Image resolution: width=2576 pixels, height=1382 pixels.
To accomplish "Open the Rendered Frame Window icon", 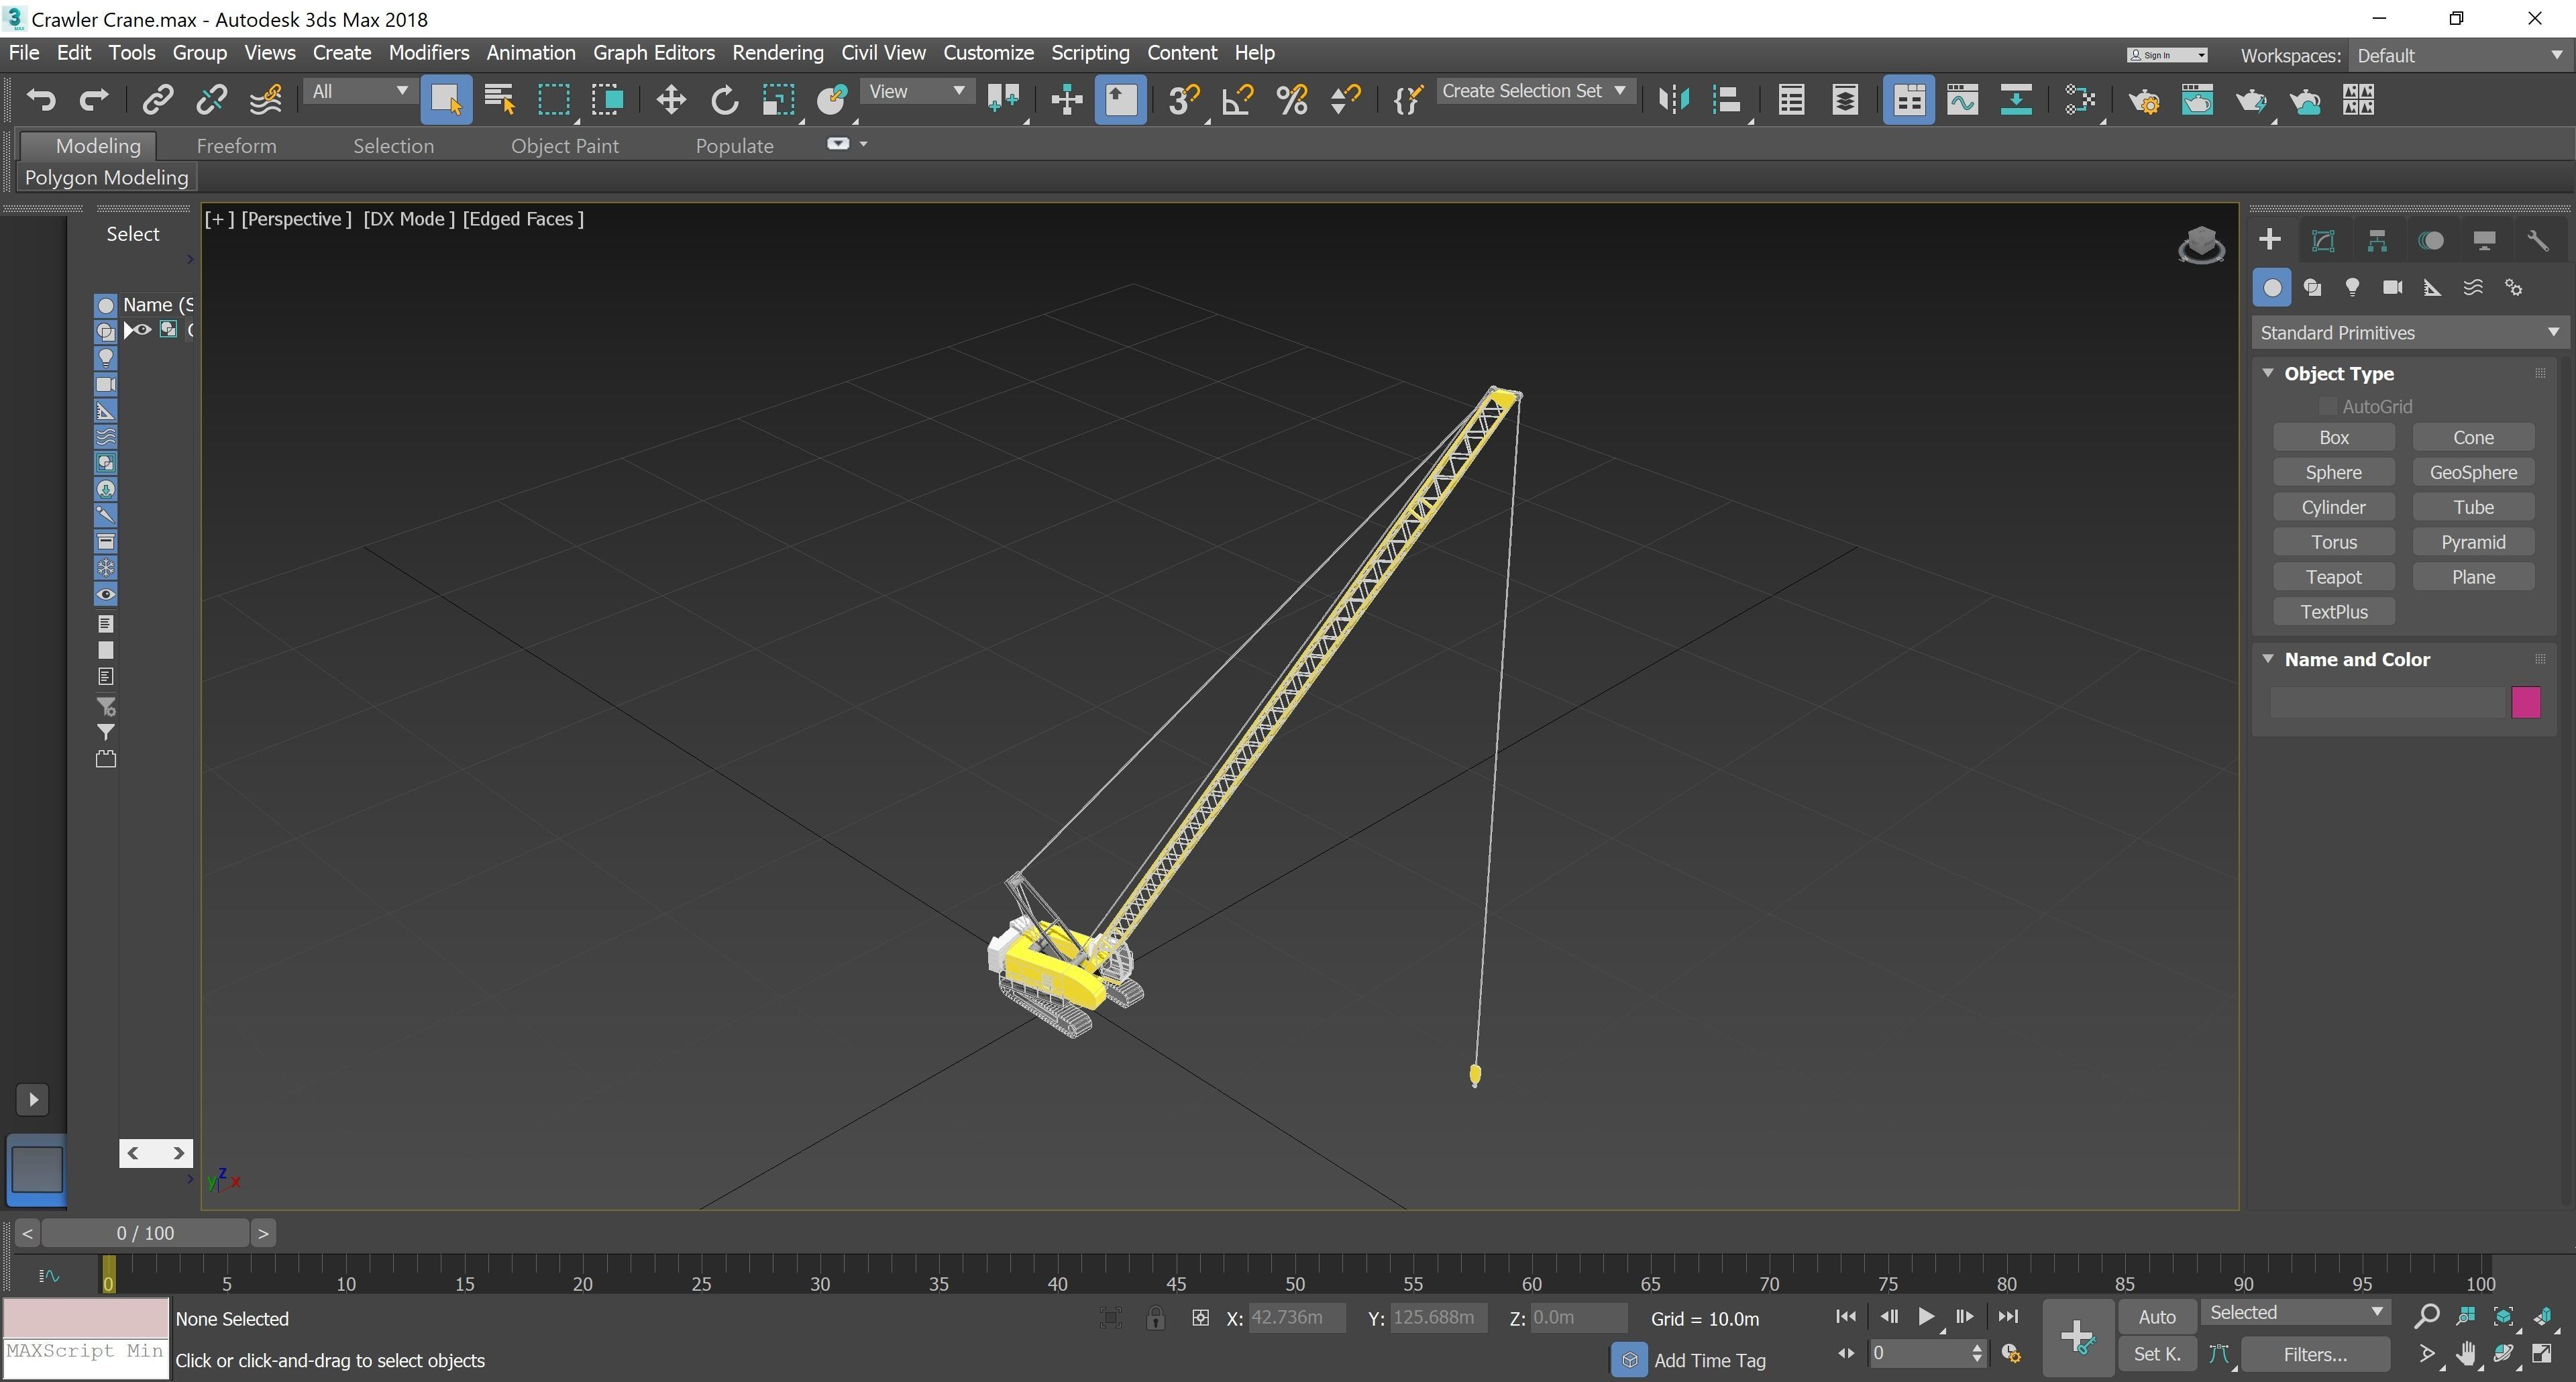I will click(2197, 99).
